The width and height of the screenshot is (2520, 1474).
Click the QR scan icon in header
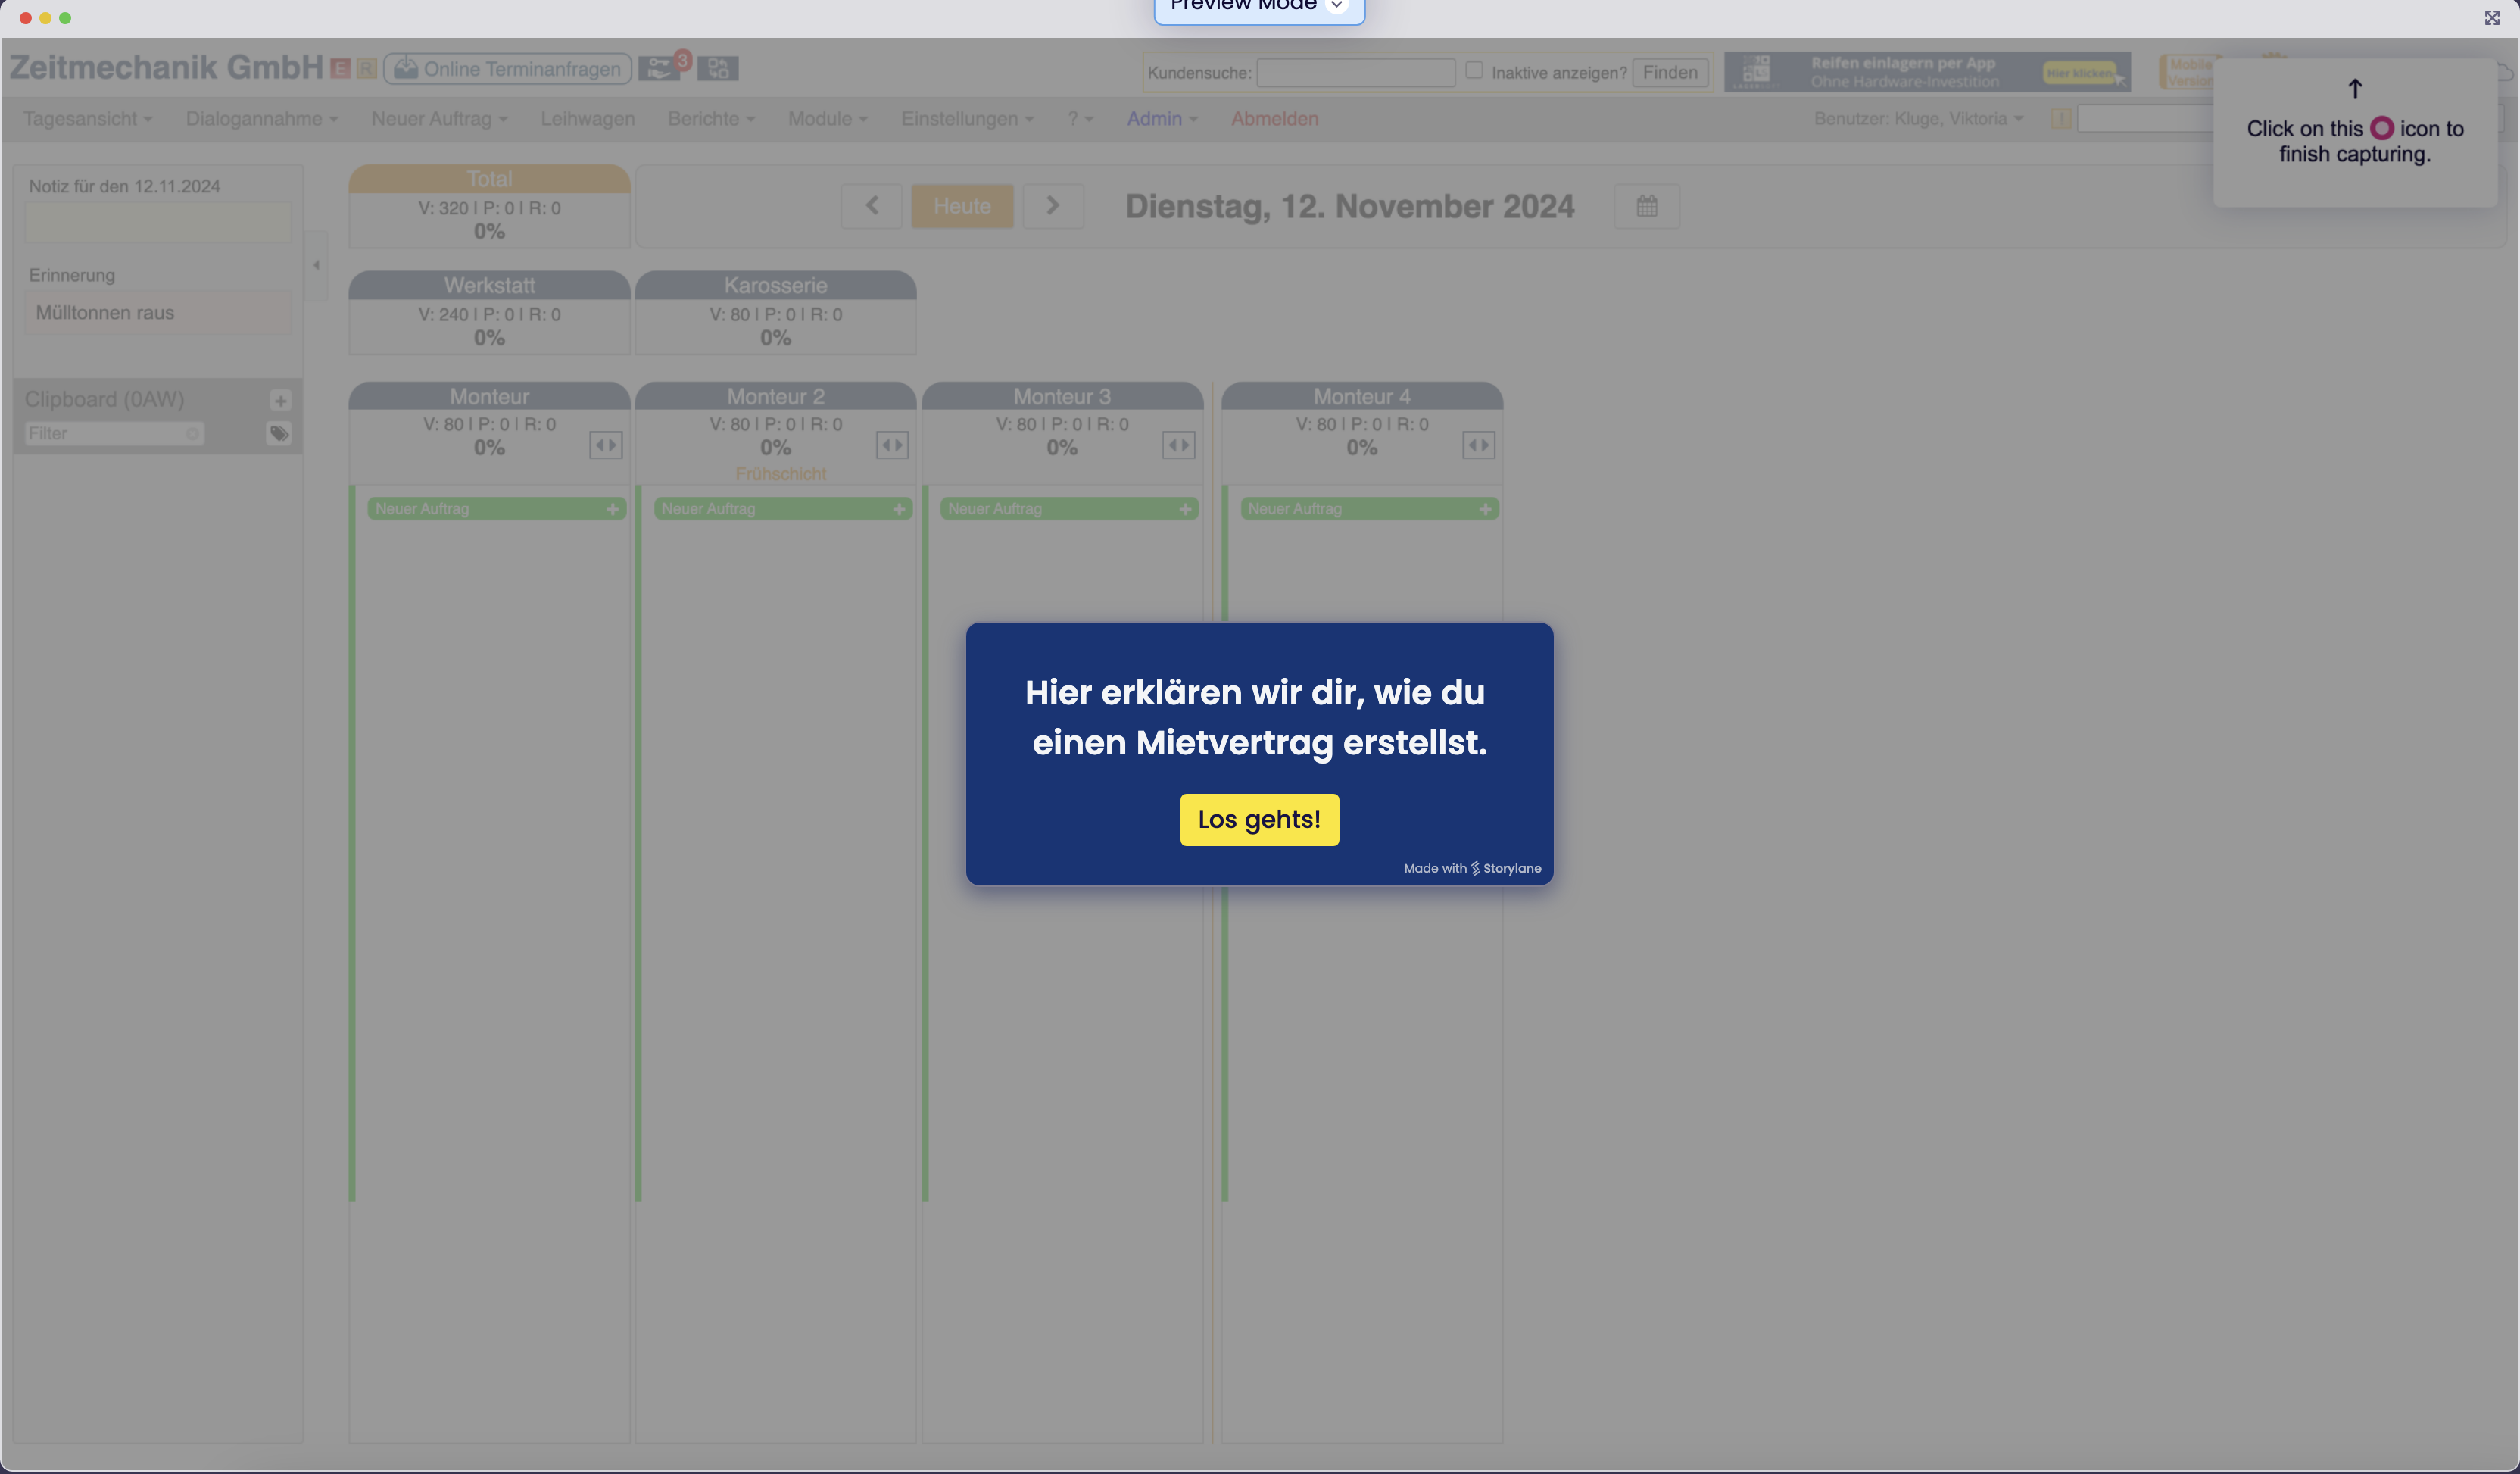coord(717,68)
